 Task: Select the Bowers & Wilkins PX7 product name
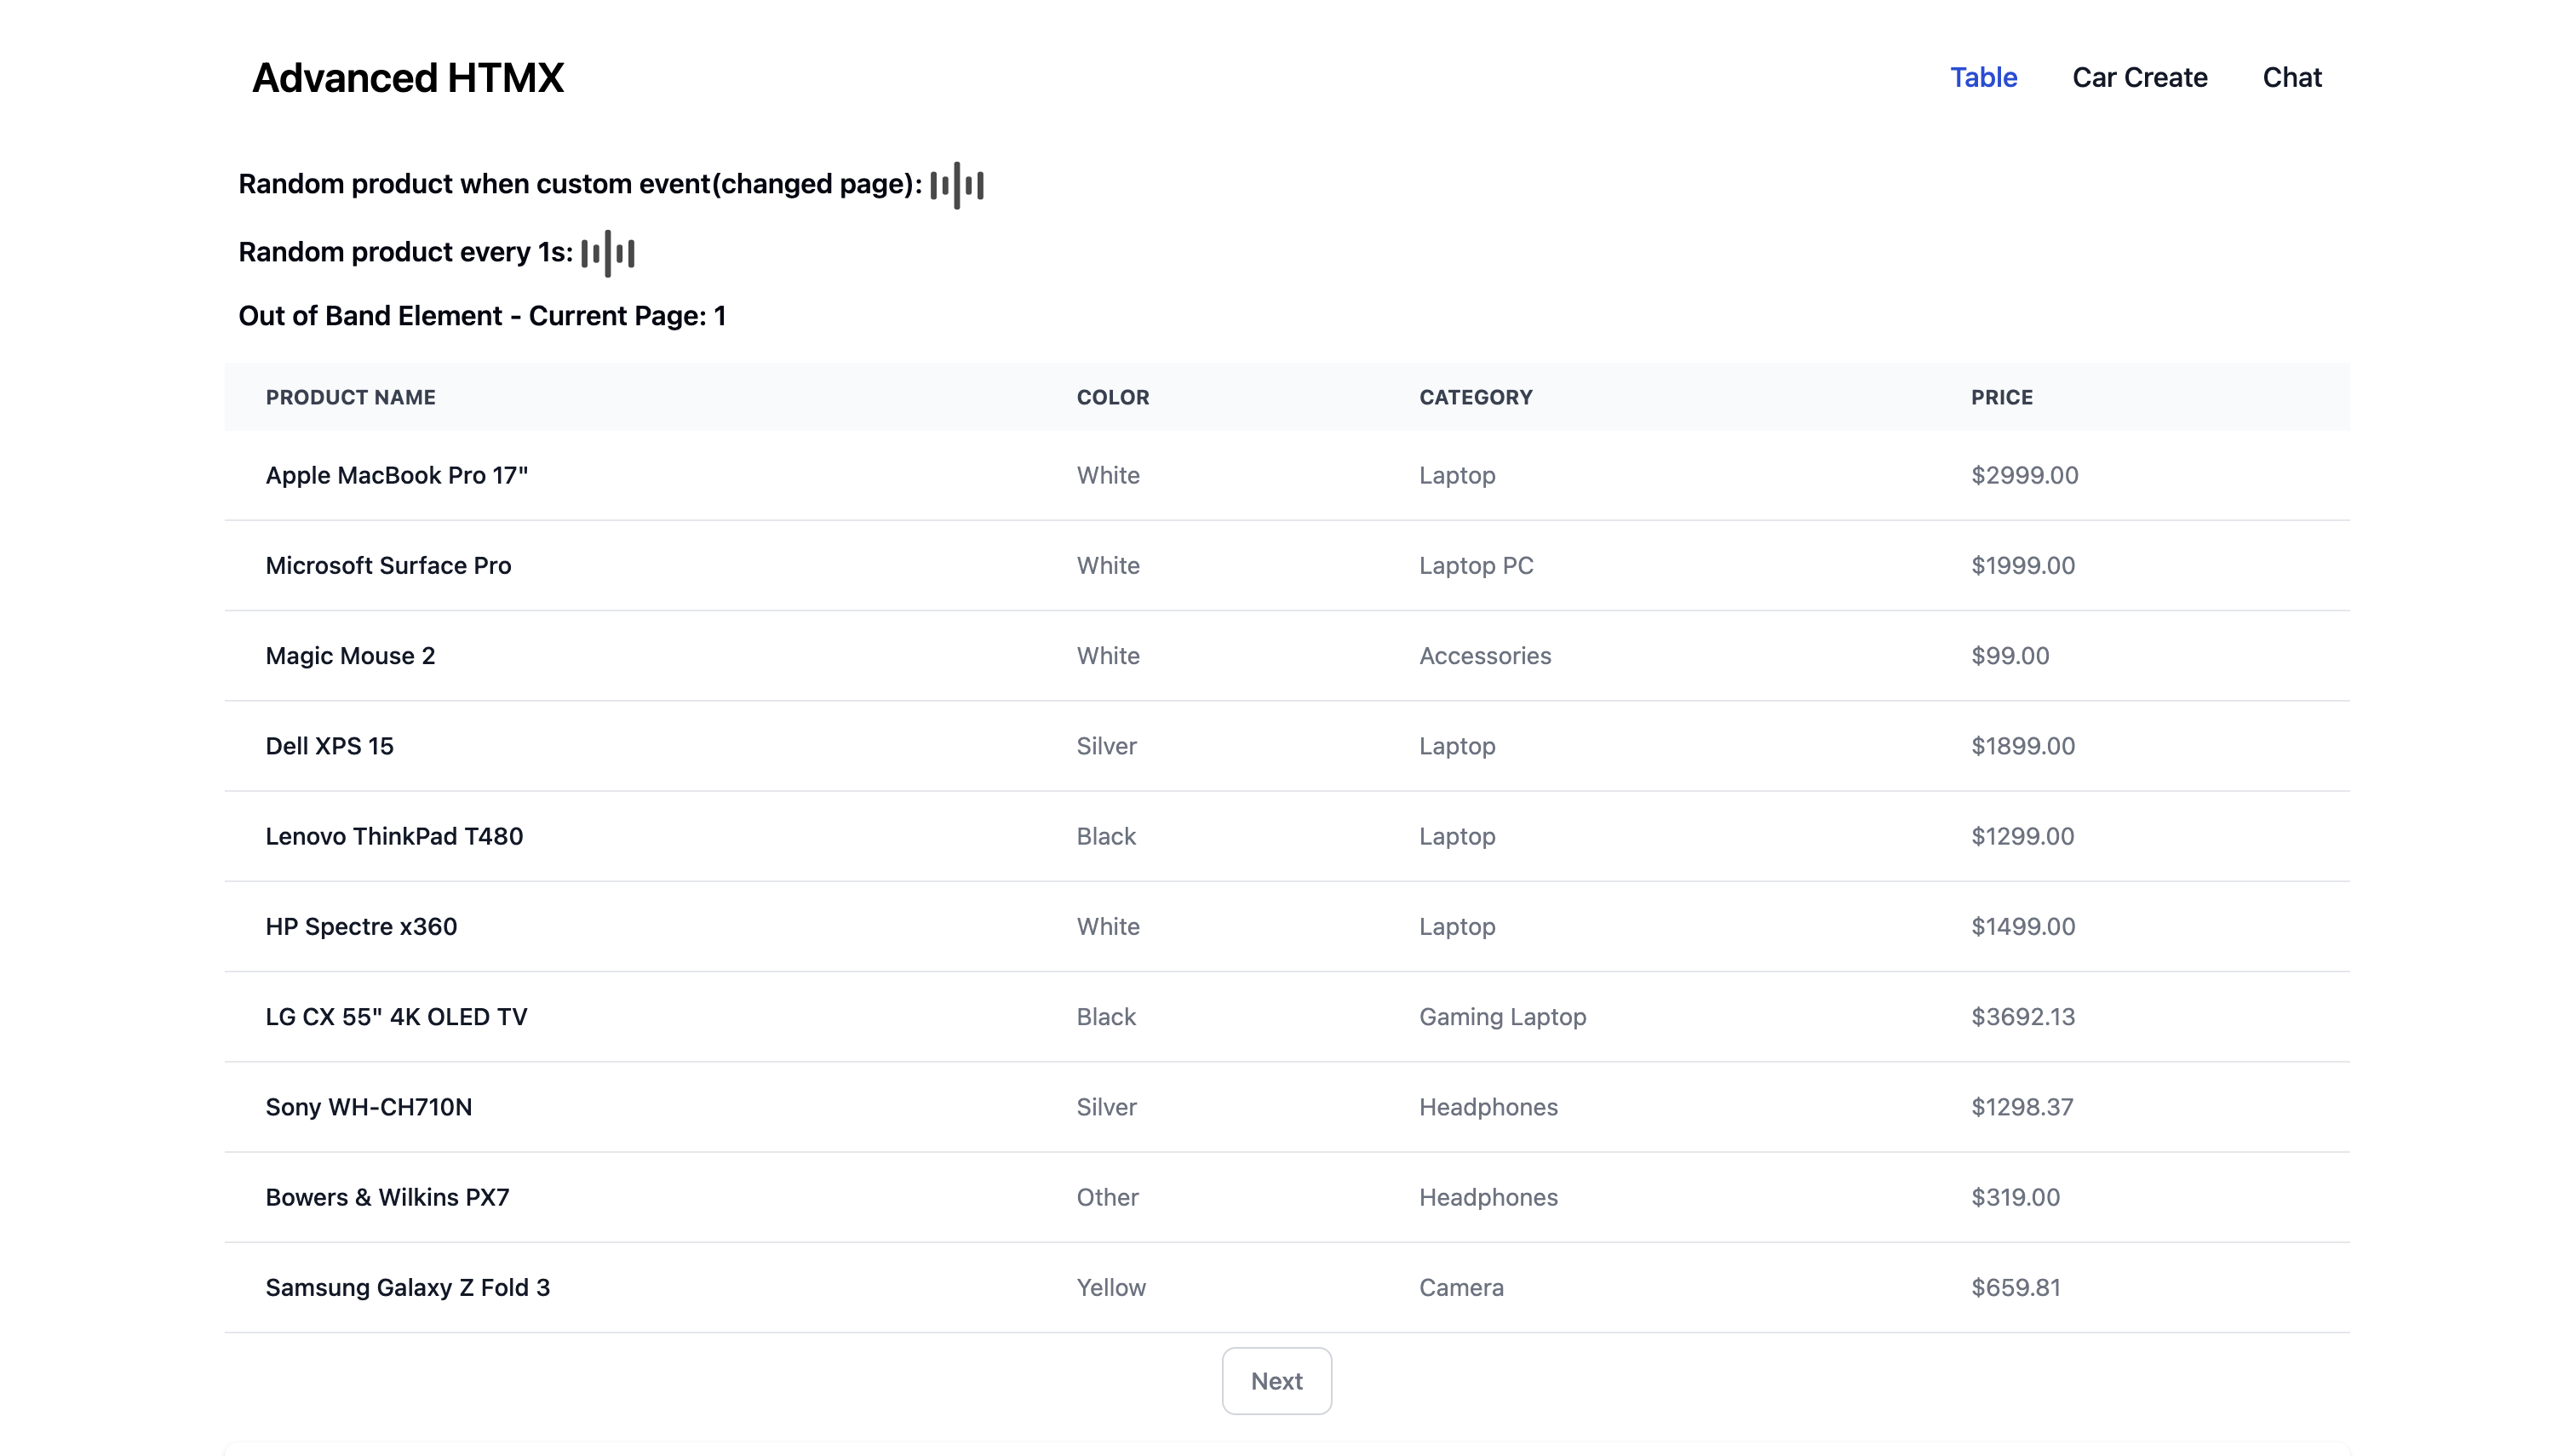(387, 1197)
